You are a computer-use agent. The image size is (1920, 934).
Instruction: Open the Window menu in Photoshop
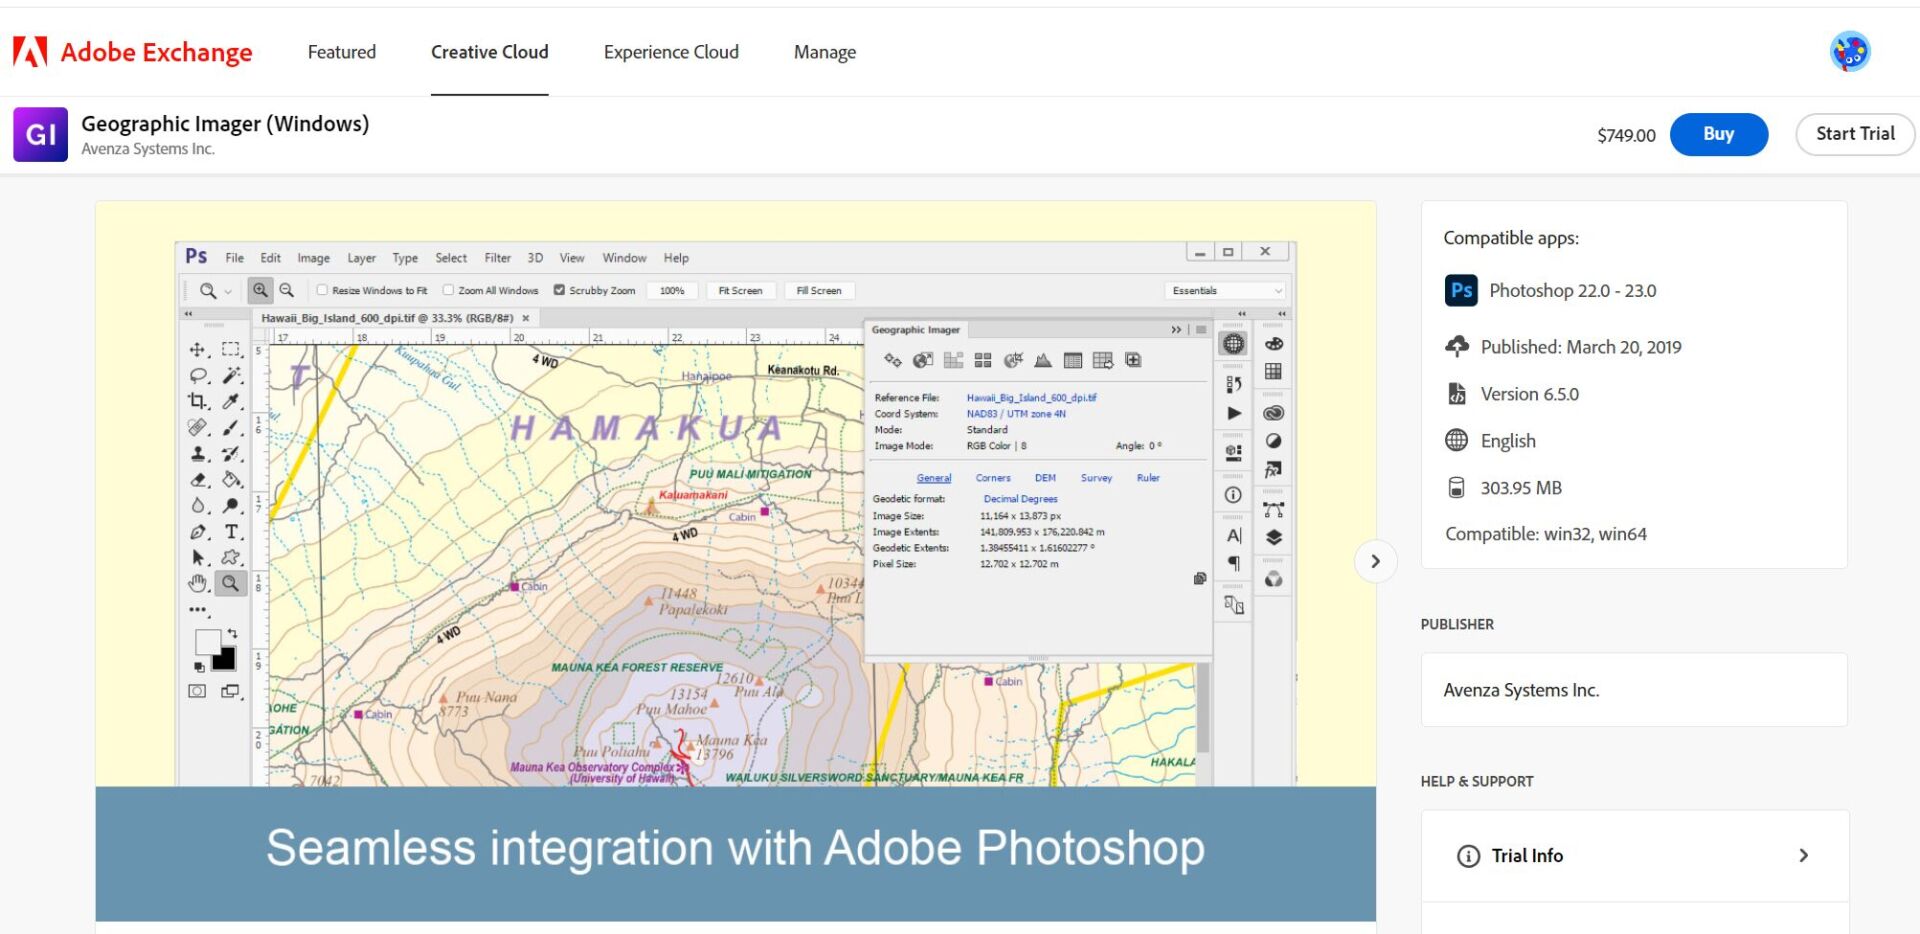pyautogui.click(x=624, y=258)
